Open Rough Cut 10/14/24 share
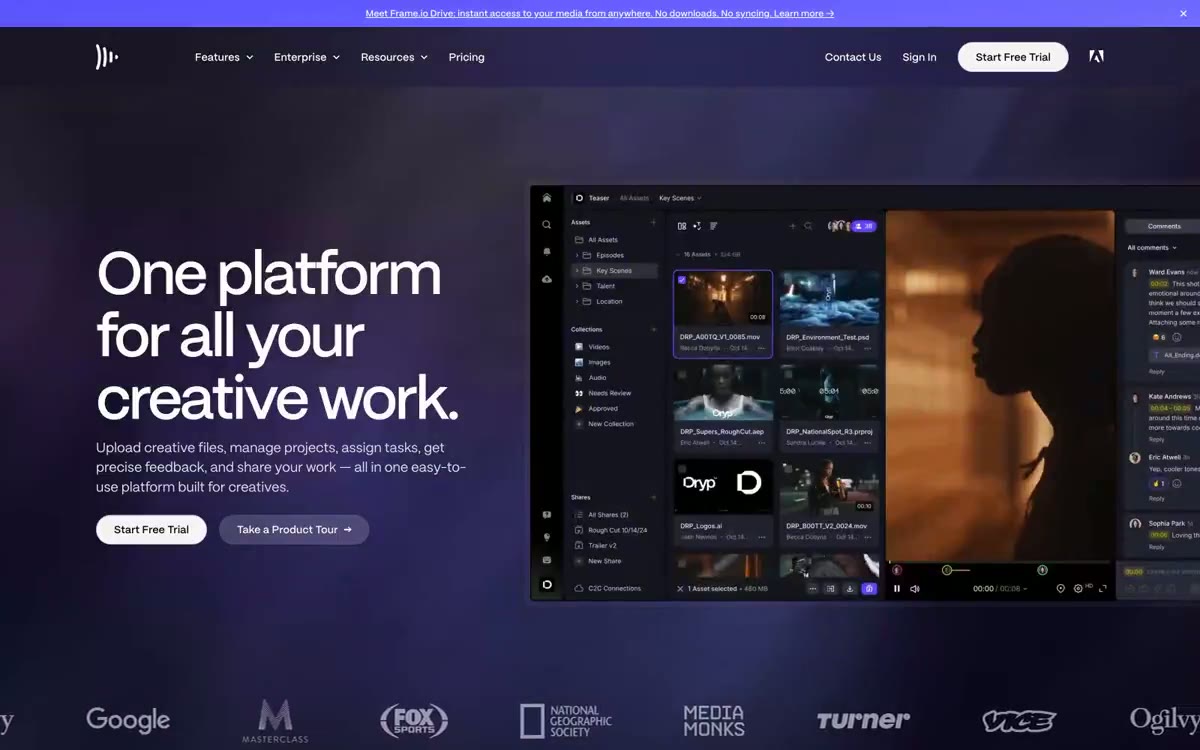This screenshot has height=750, width=1200. point(618,530)
